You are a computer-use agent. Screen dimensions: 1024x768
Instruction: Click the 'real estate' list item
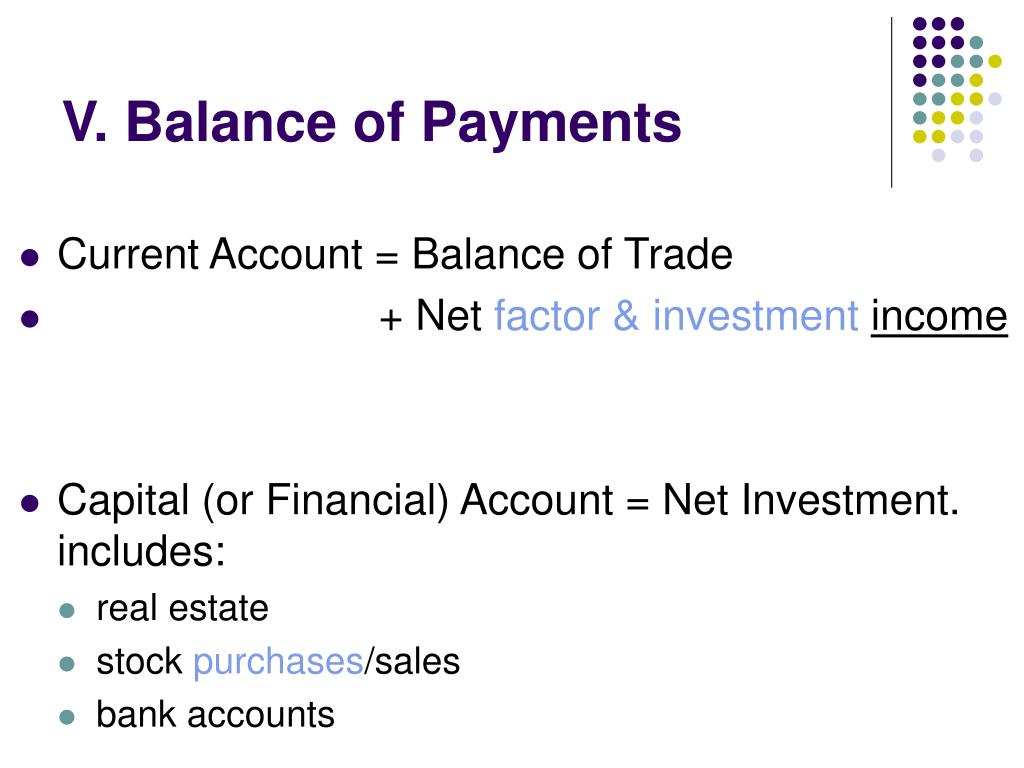[x=182, y=609]
